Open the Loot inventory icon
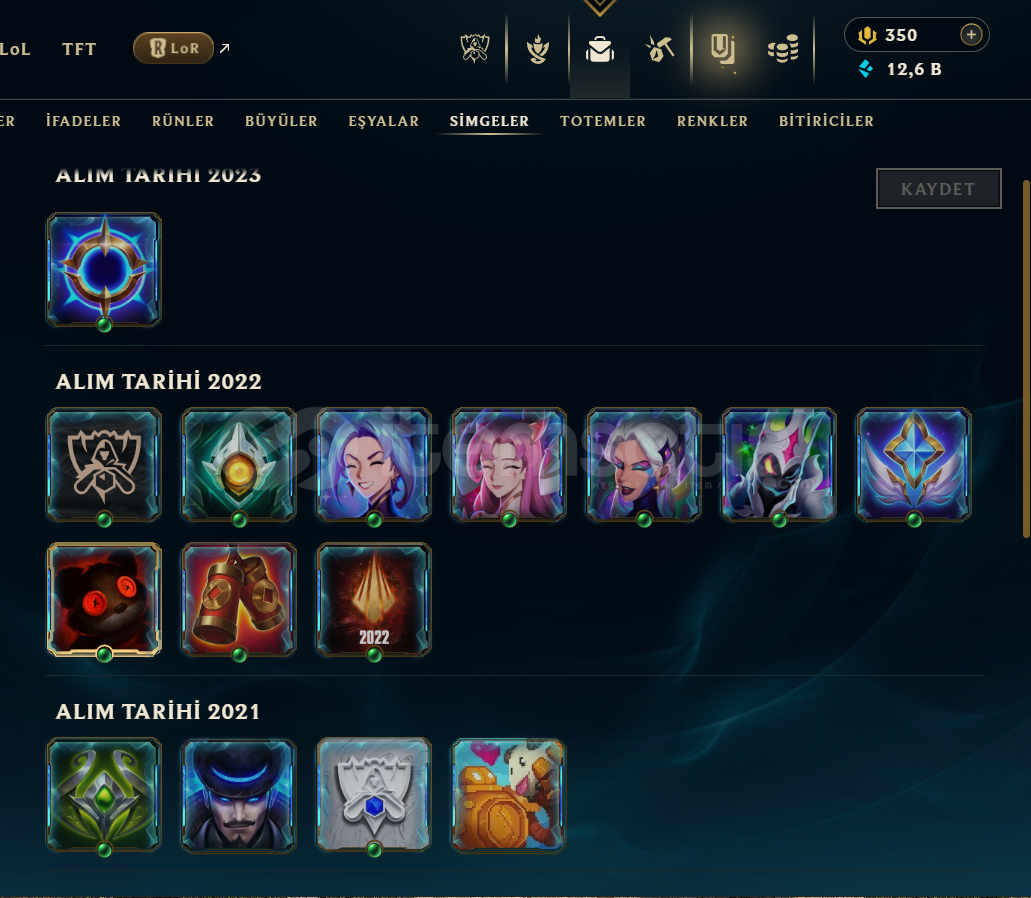 pyautogui.click(x=723, y=49)
